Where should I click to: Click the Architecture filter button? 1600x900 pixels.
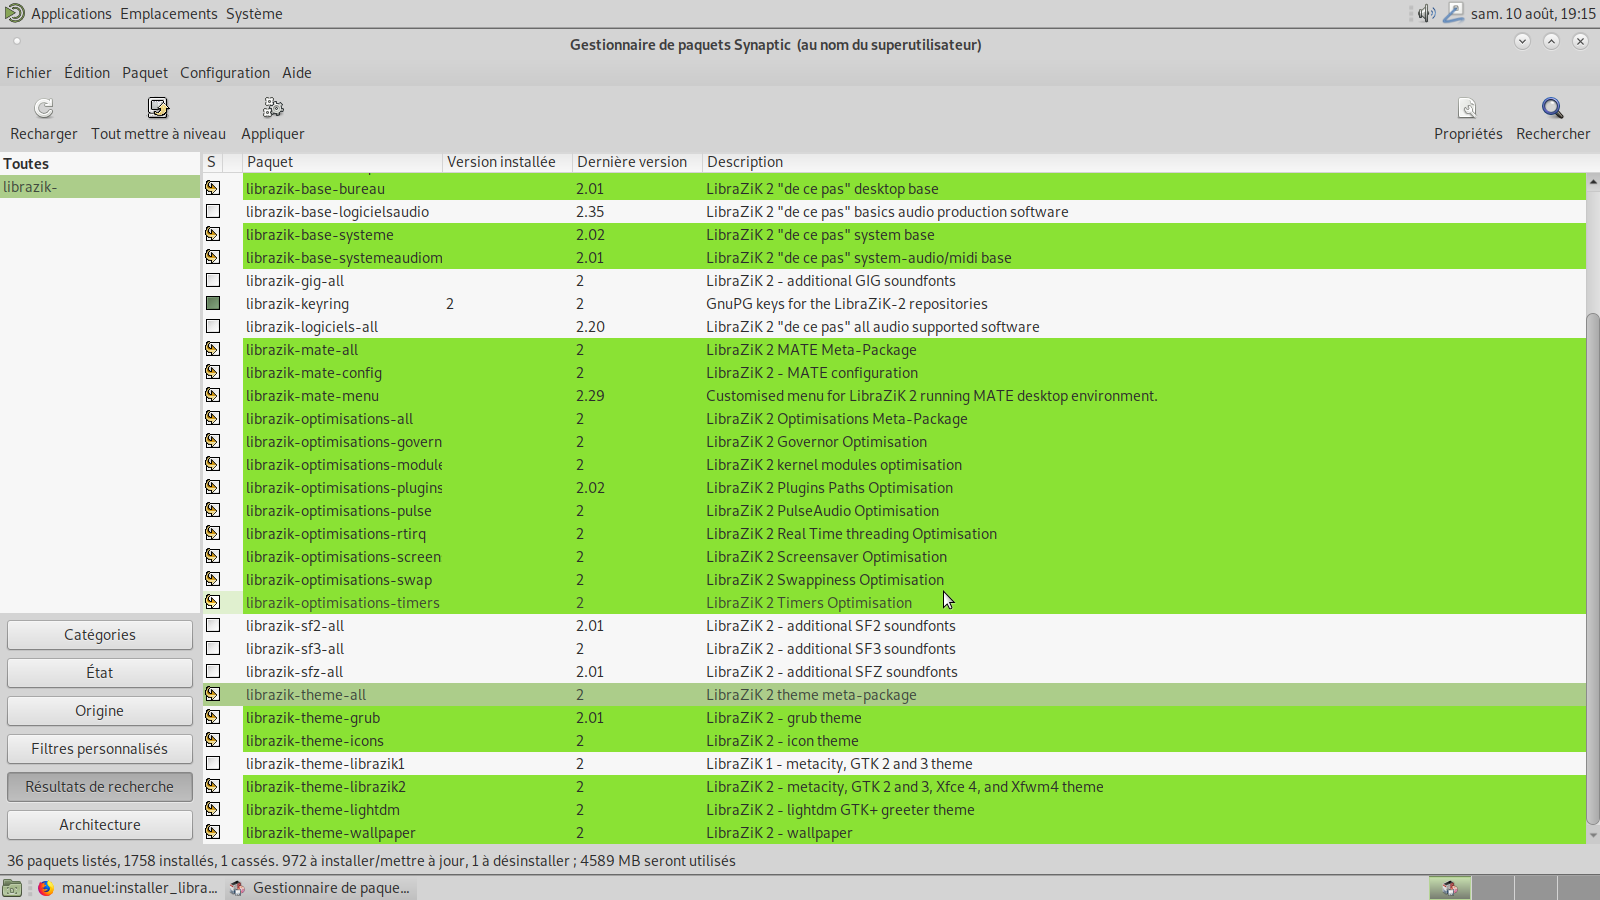coord(100,825)
